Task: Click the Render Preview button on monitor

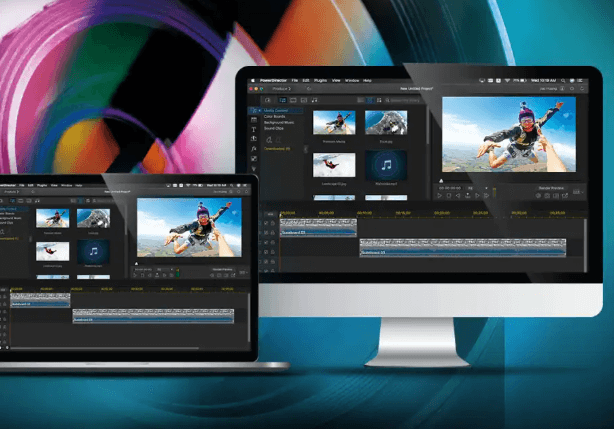Action: [551, 188]
